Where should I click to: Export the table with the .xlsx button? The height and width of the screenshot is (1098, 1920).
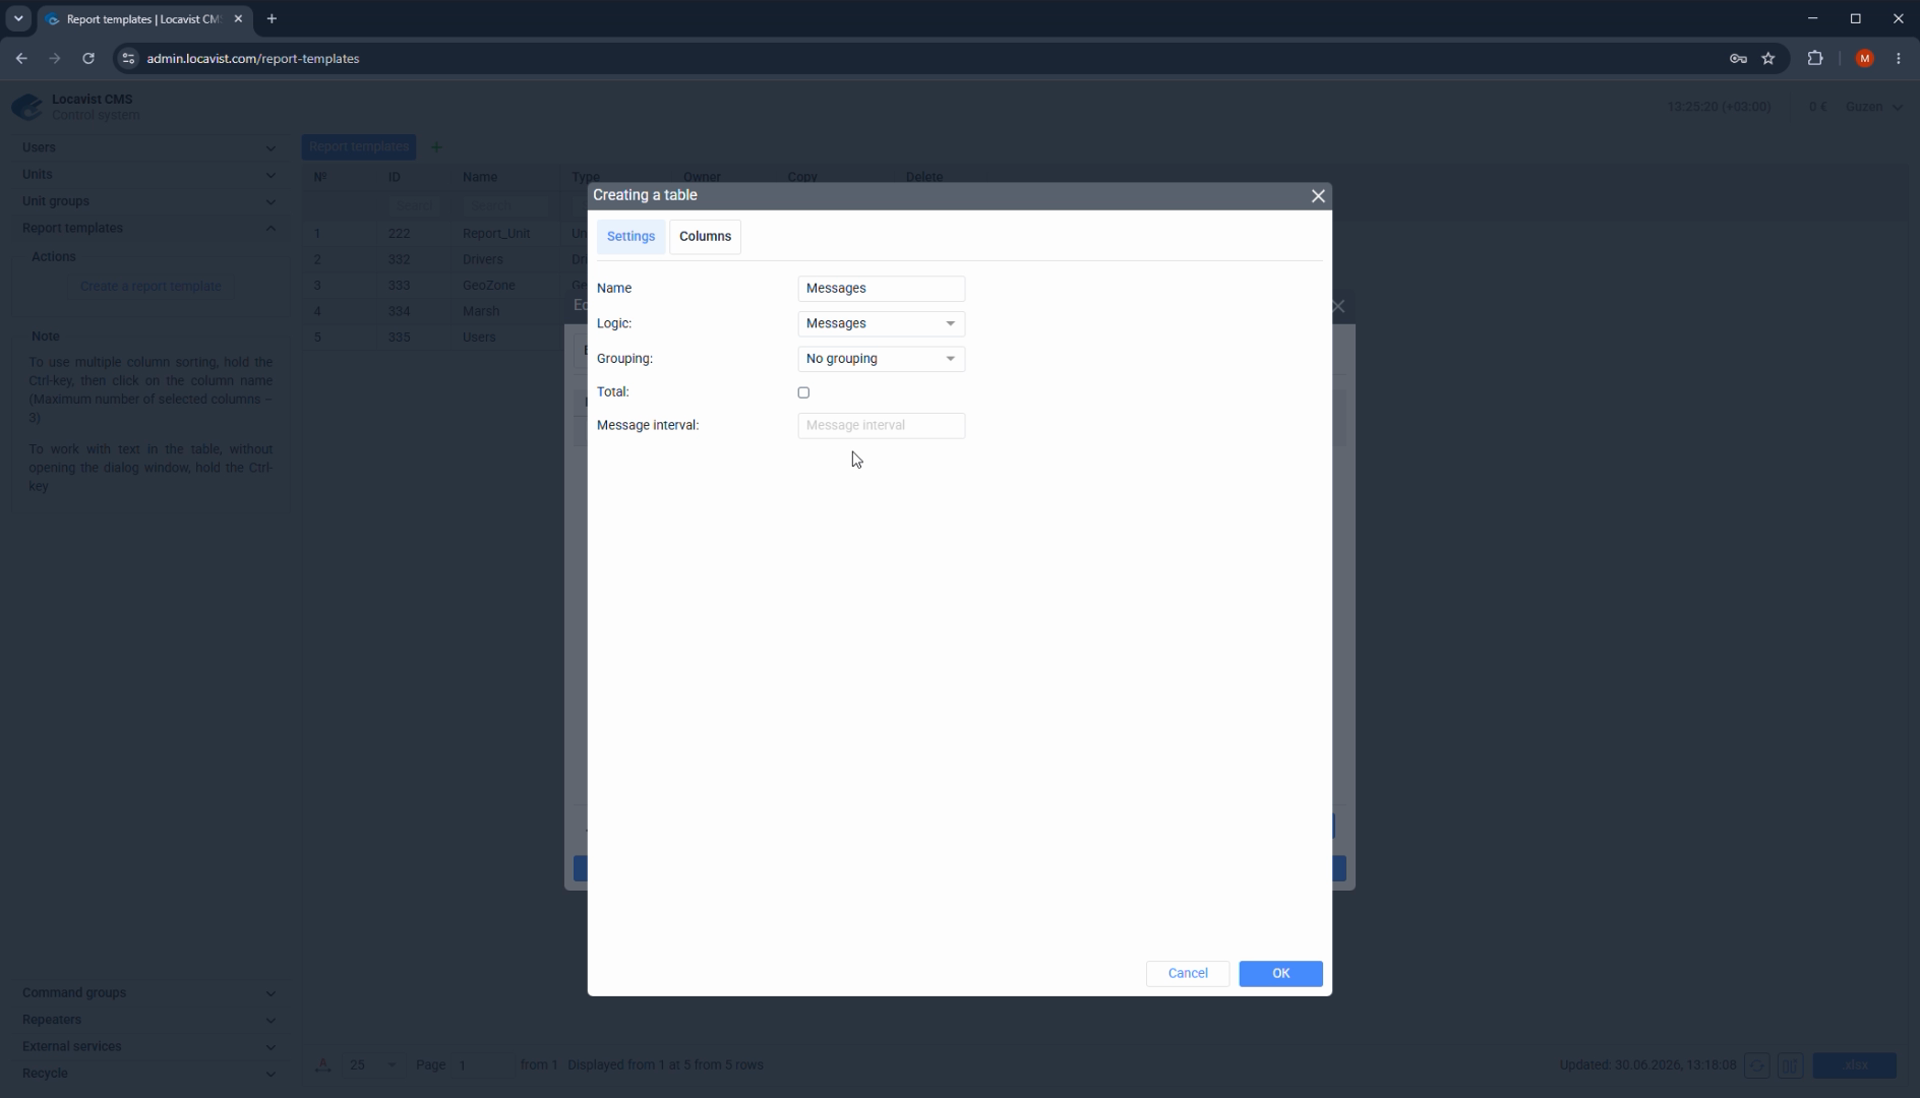click(1854, 1065)
